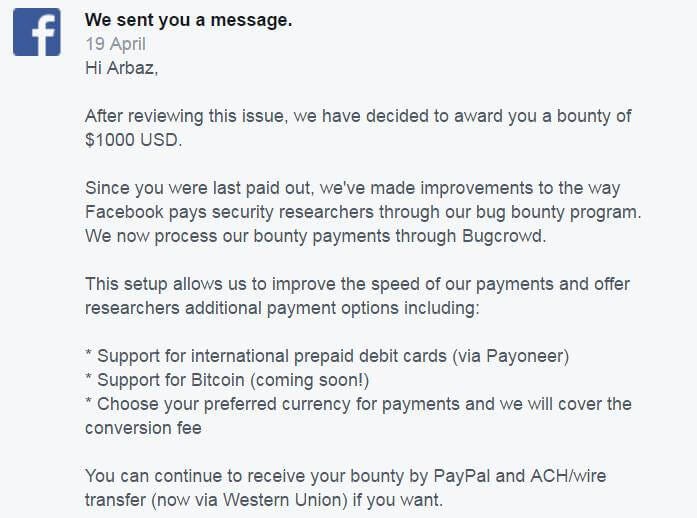Click 'This setup allows us to improve' line
Image resolution: width=697 pixels, height=518 pixels.
(357, 284)
